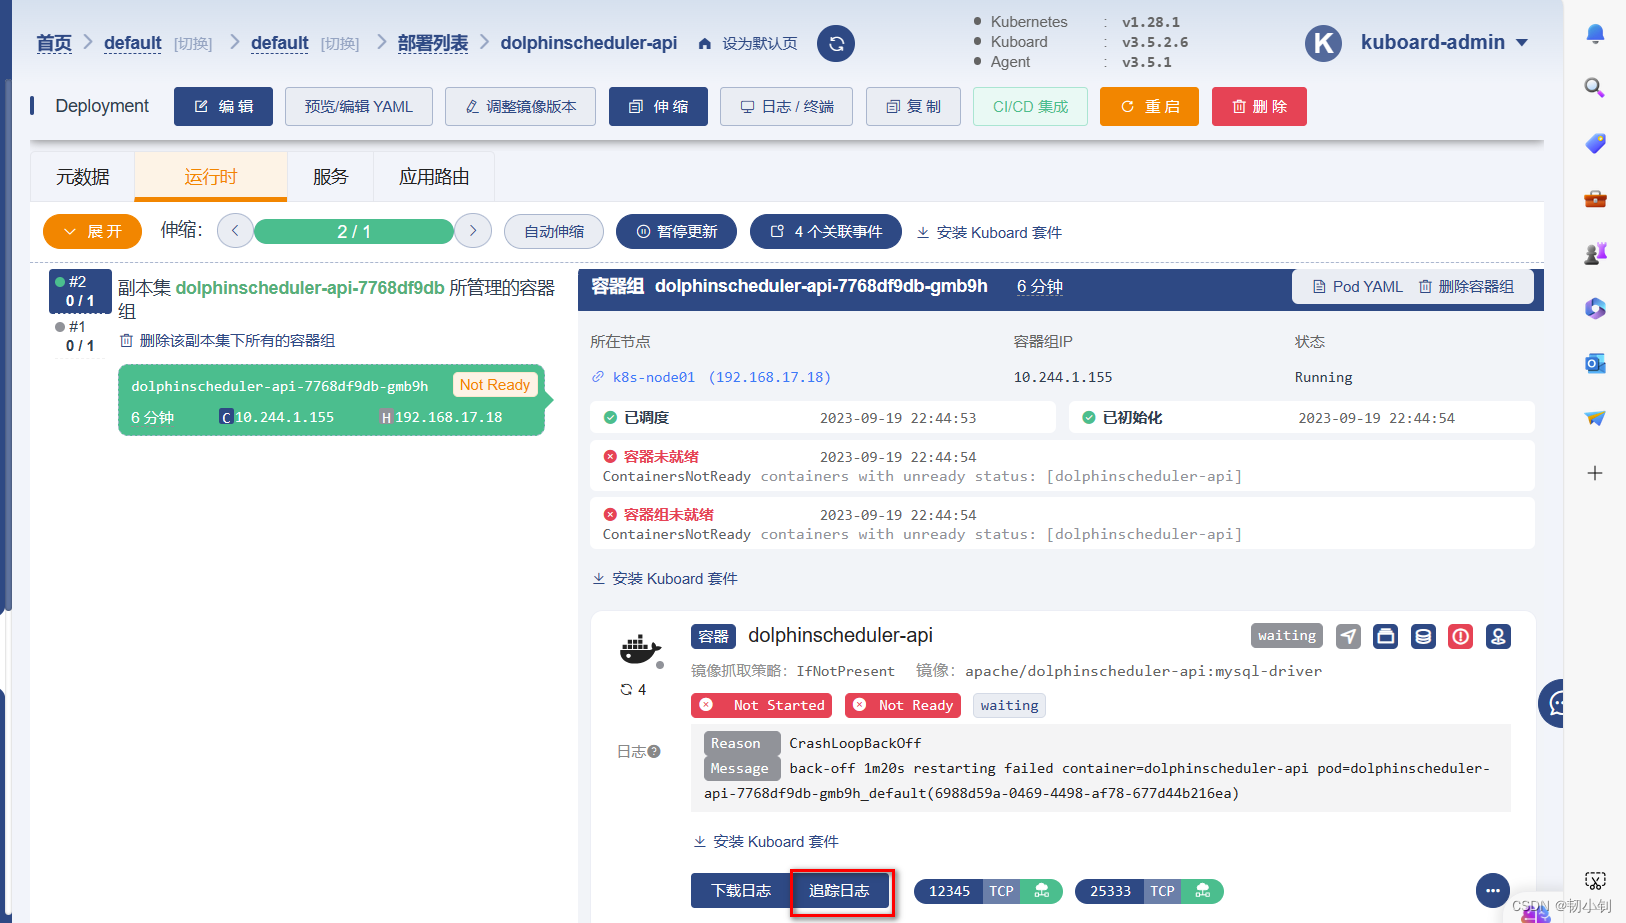Click 安装 Kuboard 套件 beside 关联事件
Image resolution: width=1626 pixels, height=923 pixels.
[x=989, y=232]
